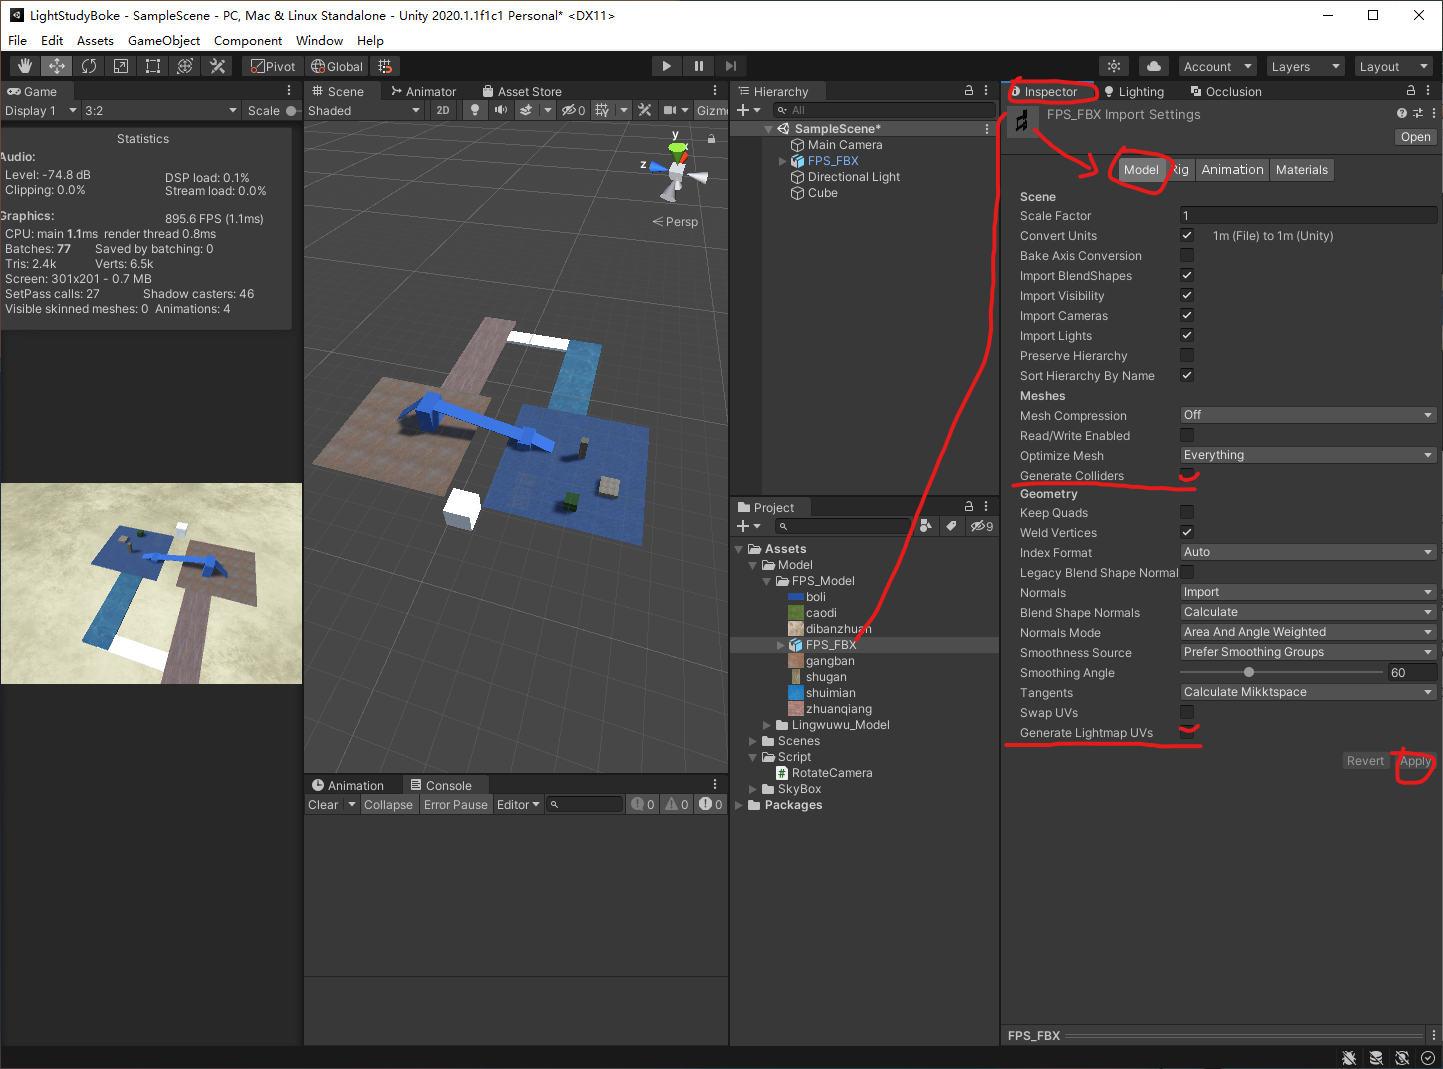Toggle 2D view in Scene
The width and height of the screenshot is (1443, 1069).
pos(443,110)
